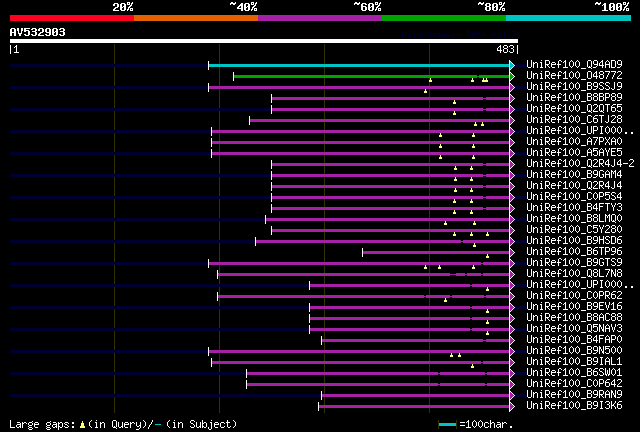Select the UniRef100_B8AC88 label
Viewport: 640px width, 432px height.
pos(574,317)
